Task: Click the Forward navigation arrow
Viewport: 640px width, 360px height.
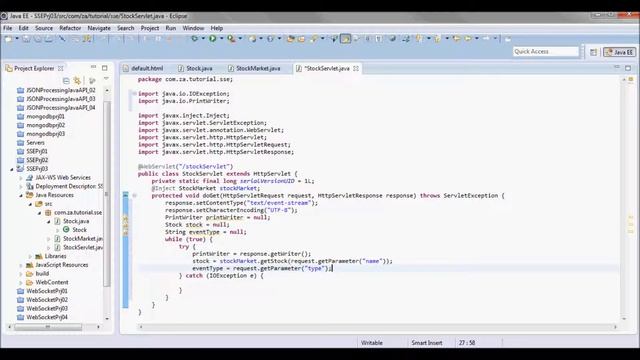Action: [x=486, y=39]
